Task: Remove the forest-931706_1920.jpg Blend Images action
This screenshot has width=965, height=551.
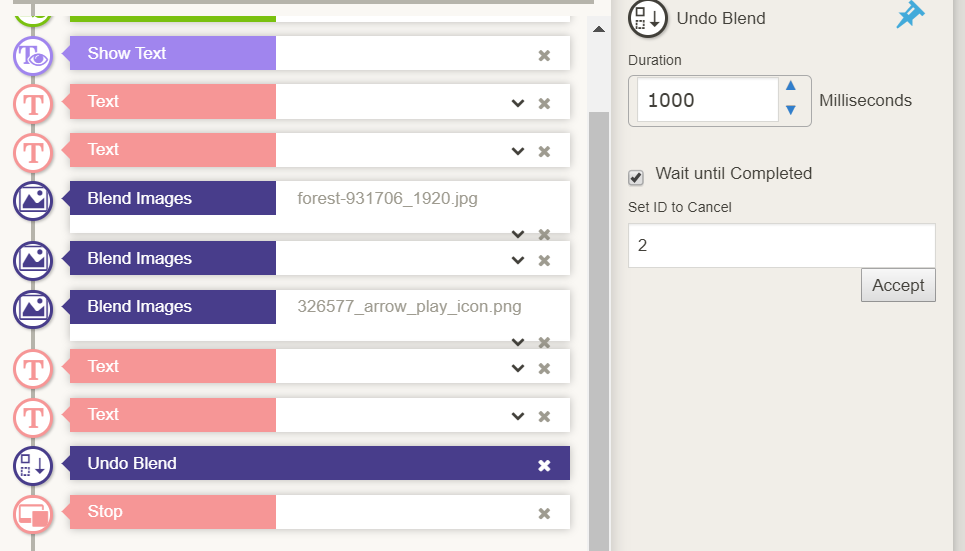Action: tap(544, 234)
